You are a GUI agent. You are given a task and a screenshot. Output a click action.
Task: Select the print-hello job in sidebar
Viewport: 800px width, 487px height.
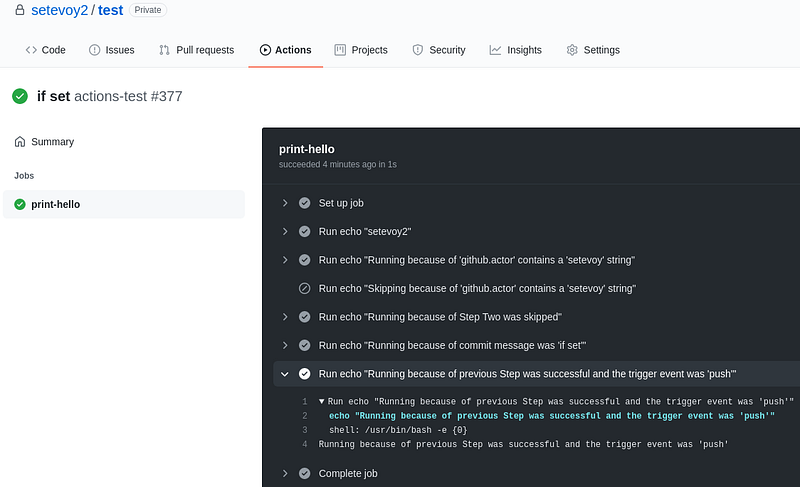[x=124, y=204]
